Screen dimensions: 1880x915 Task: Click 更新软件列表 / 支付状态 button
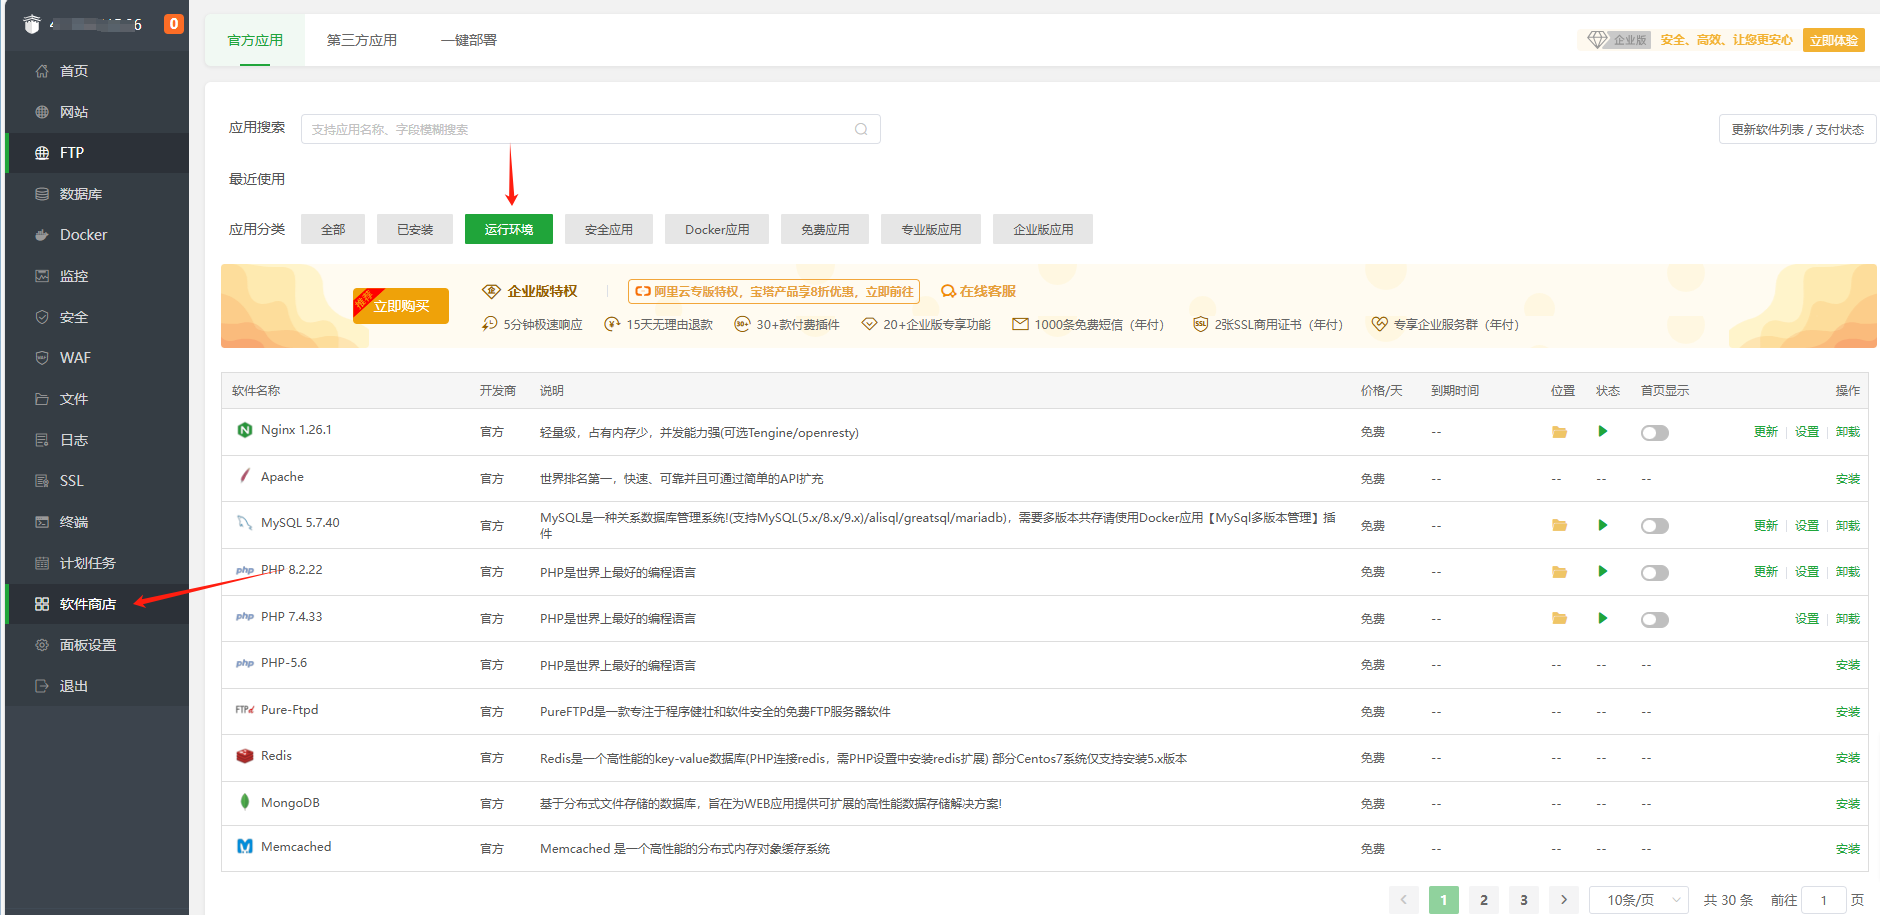coord(1798,129)
